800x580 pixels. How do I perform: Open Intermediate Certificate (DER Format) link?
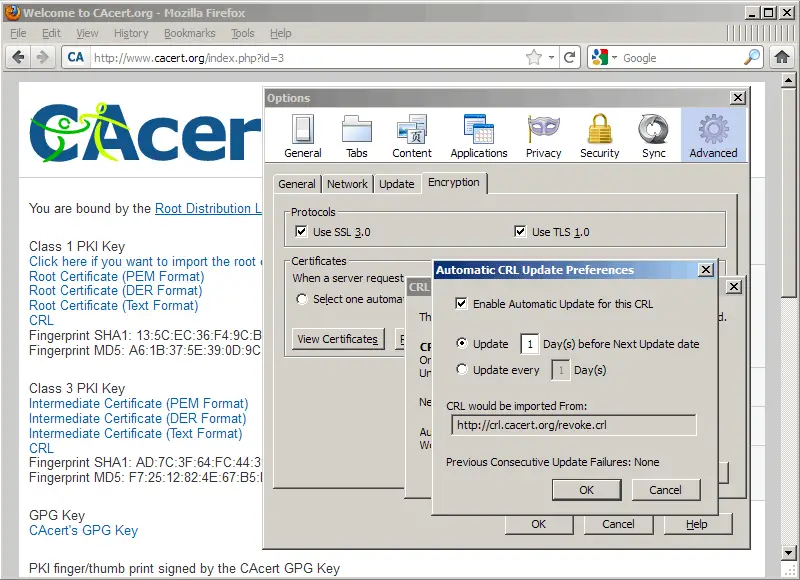point(138,419)
